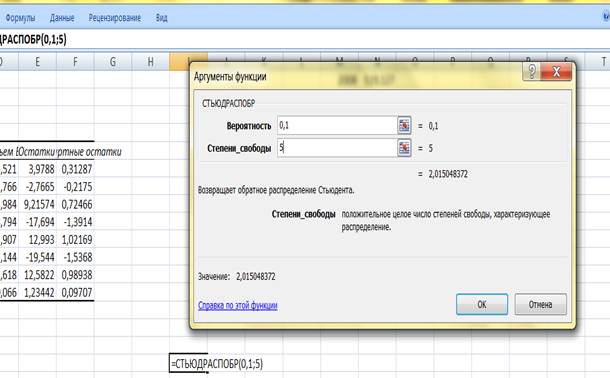Cancel the dialog with Отмена button
The height and width of the screenshot is (378, 610).
[x=540, y=304]
